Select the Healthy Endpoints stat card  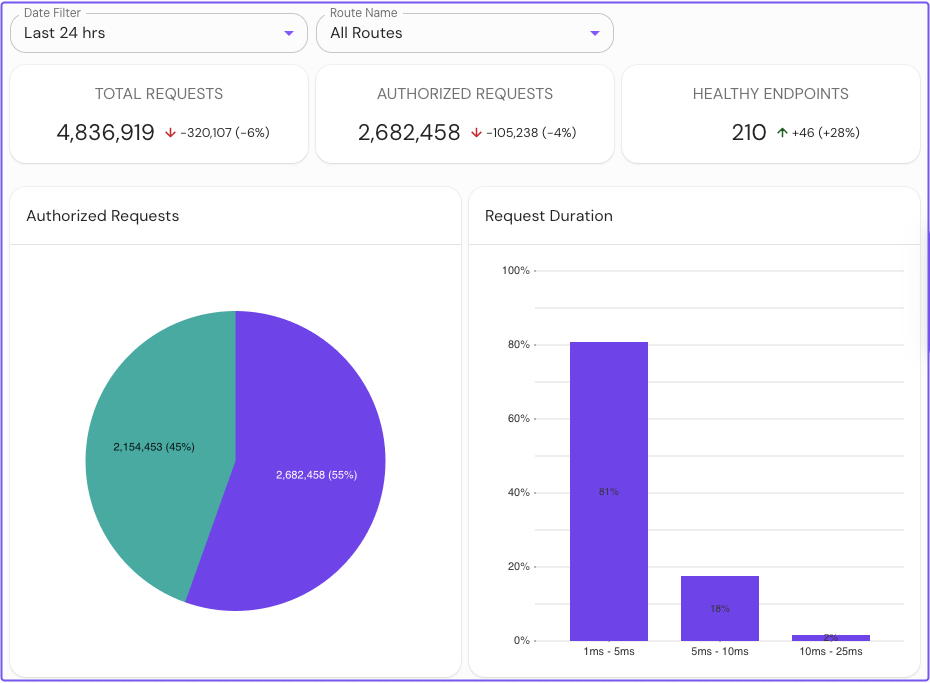(771, 113)
